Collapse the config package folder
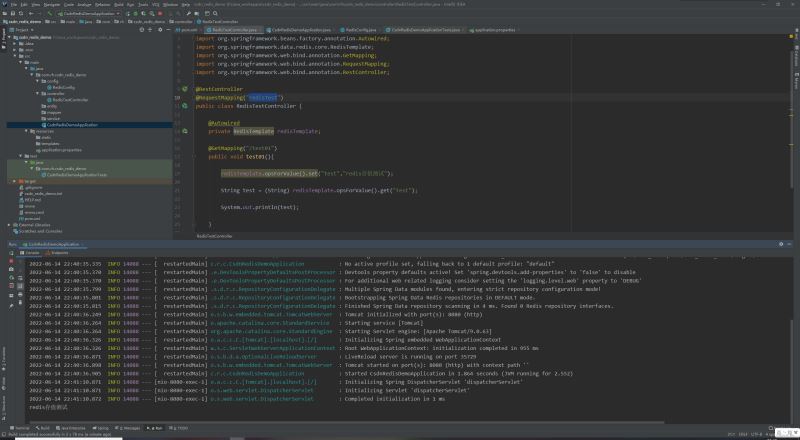Viewport: 800px width, 440px height. click(x=36, y=80)
